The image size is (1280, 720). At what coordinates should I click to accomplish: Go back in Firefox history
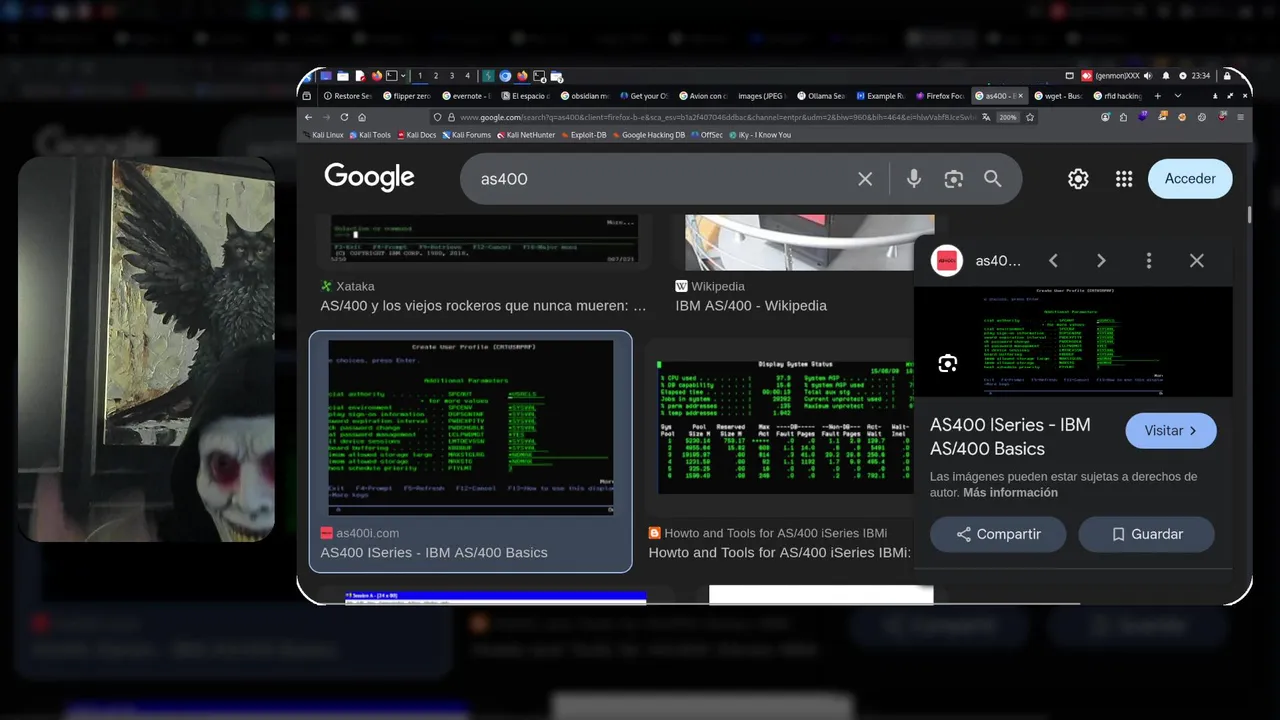click(x=308, y=117)
